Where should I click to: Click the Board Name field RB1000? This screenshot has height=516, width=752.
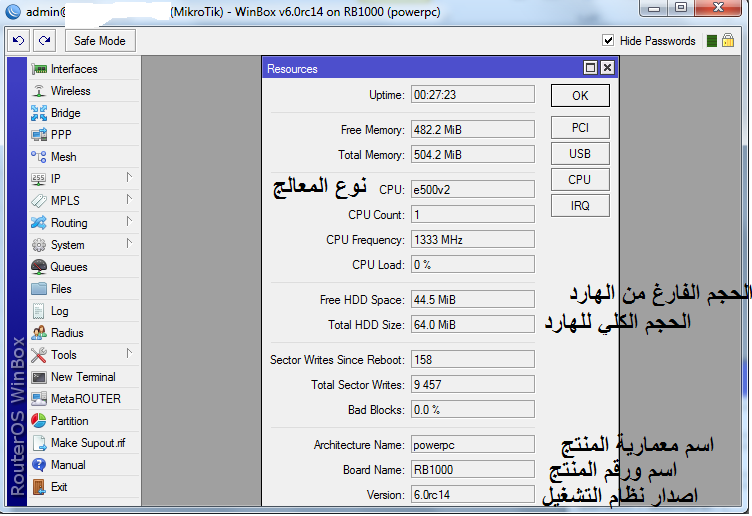[x=473, y=469]
